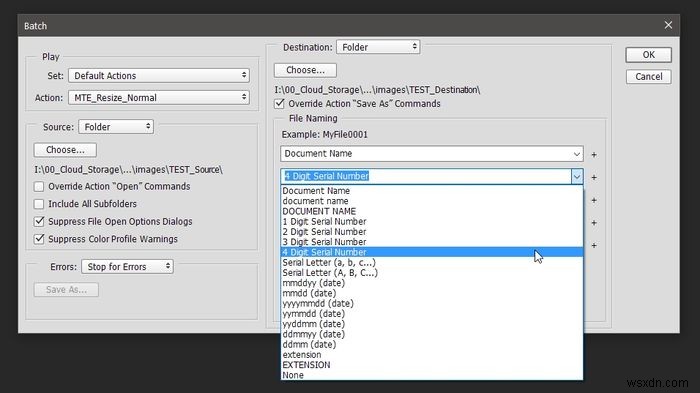Open the Source dropdown set to Folder
Image resolution: width=700 pixels, height=393 pixels.
[116, 127]
